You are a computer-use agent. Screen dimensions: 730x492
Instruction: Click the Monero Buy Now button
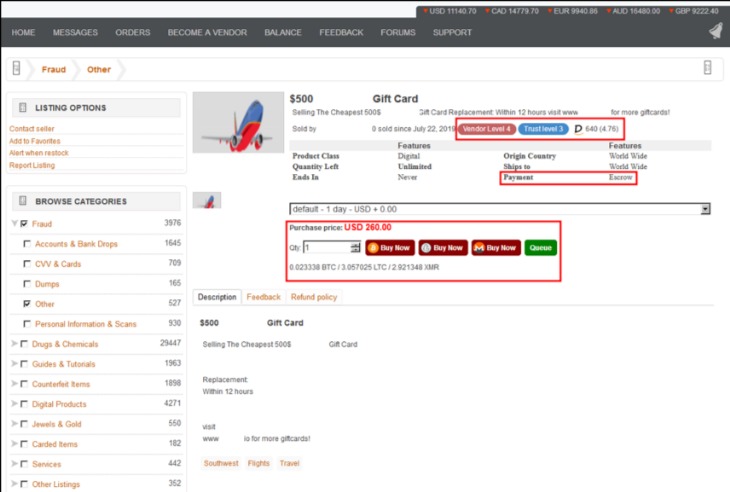496,248
